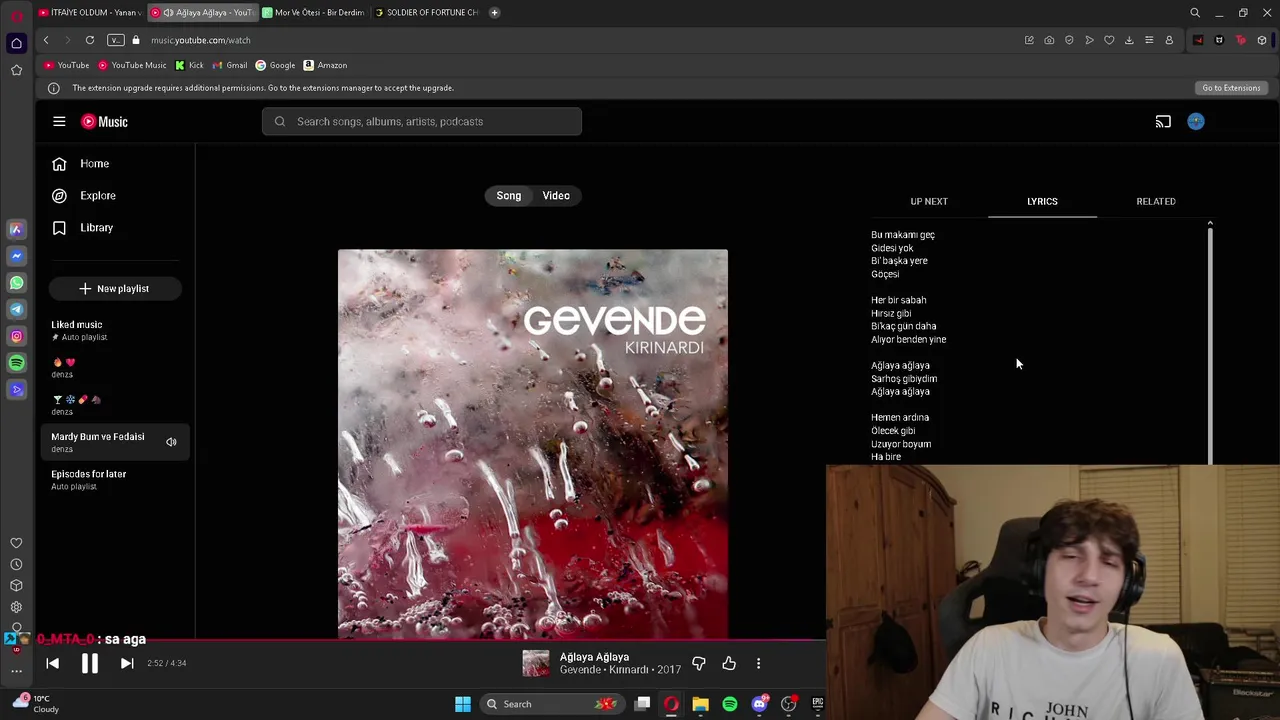Open Aria AI in Opera sidebar

click(16, 229)
